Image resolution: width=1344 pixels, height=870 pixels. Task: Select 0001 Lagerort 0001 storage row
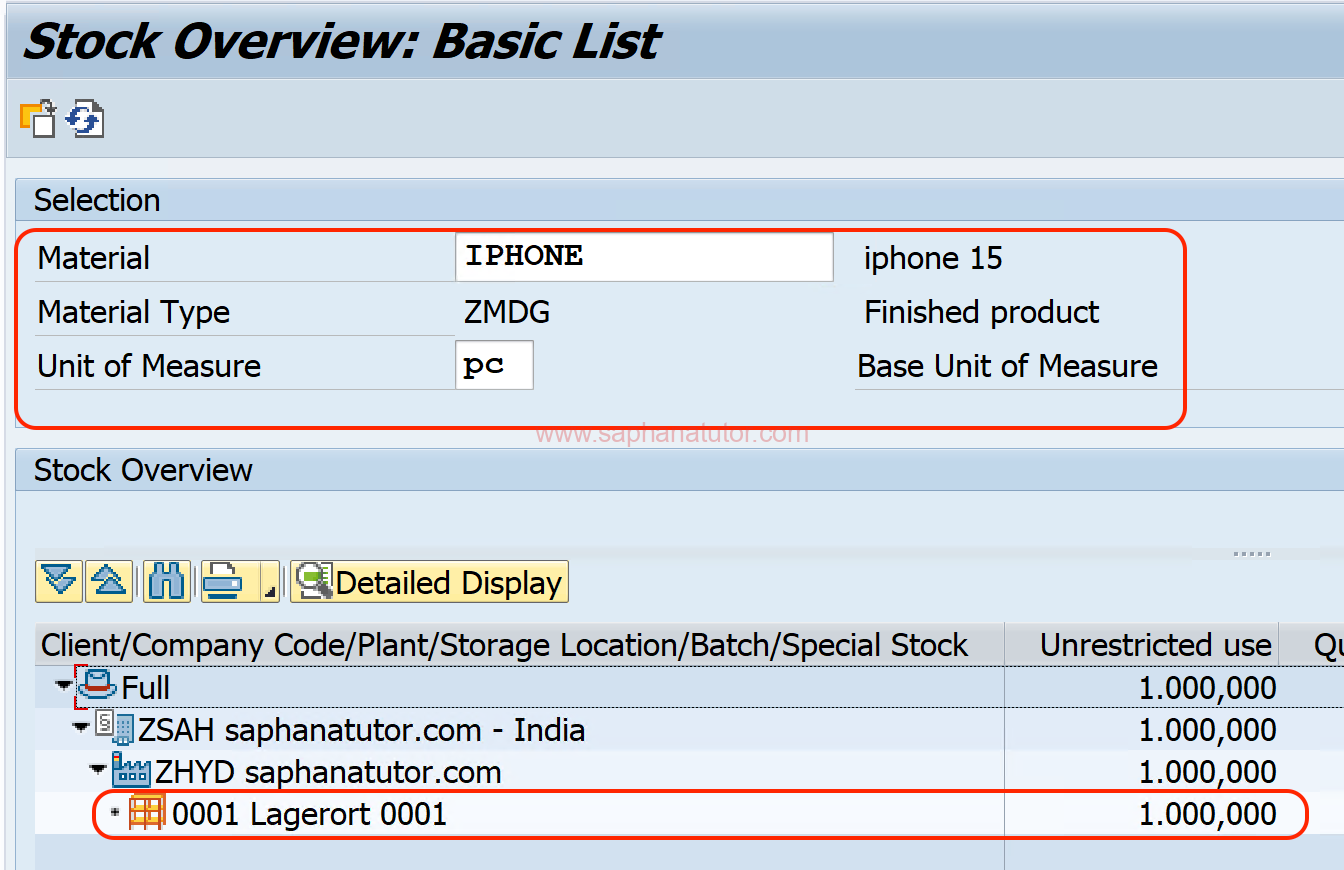[309, 814]
